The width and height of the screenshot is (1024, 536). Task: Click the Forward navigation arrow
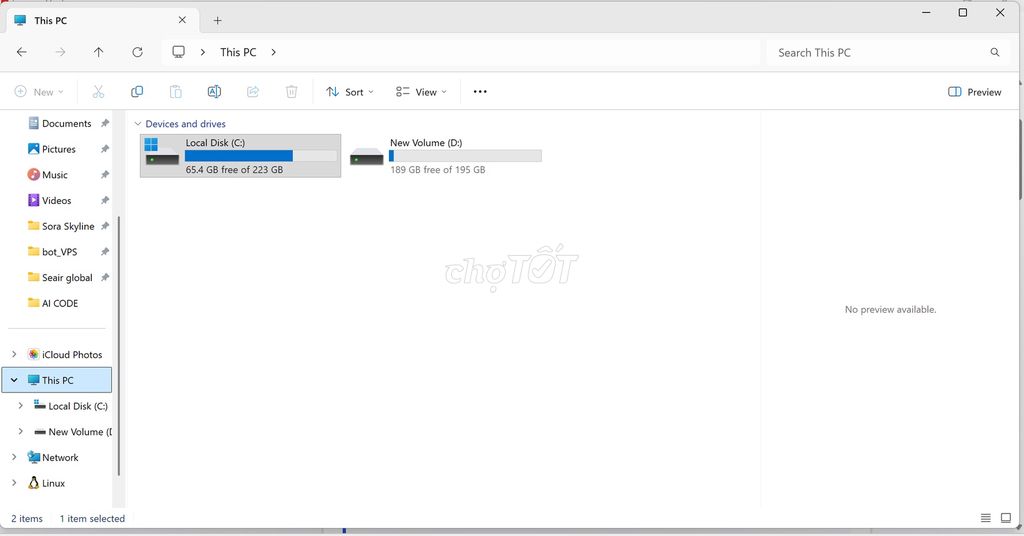60,52
